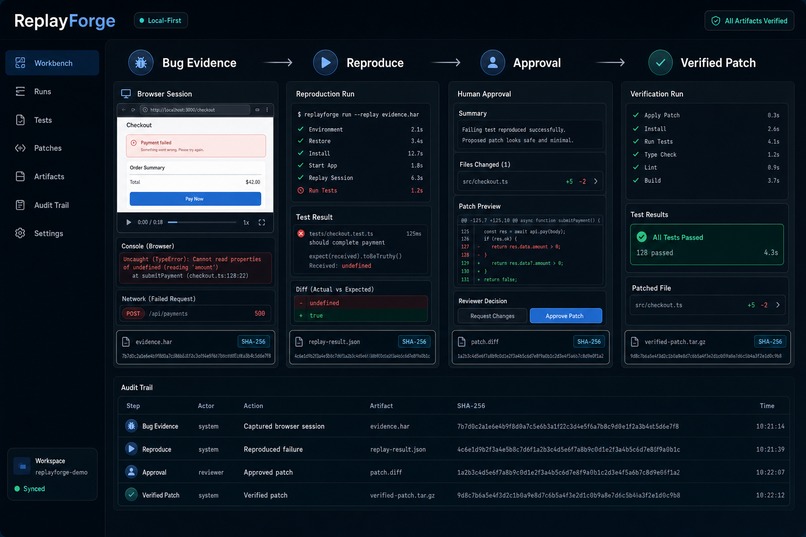Click the localhost checkout URL field
Viewport: 806px width, 537px height.
(195, 110)
